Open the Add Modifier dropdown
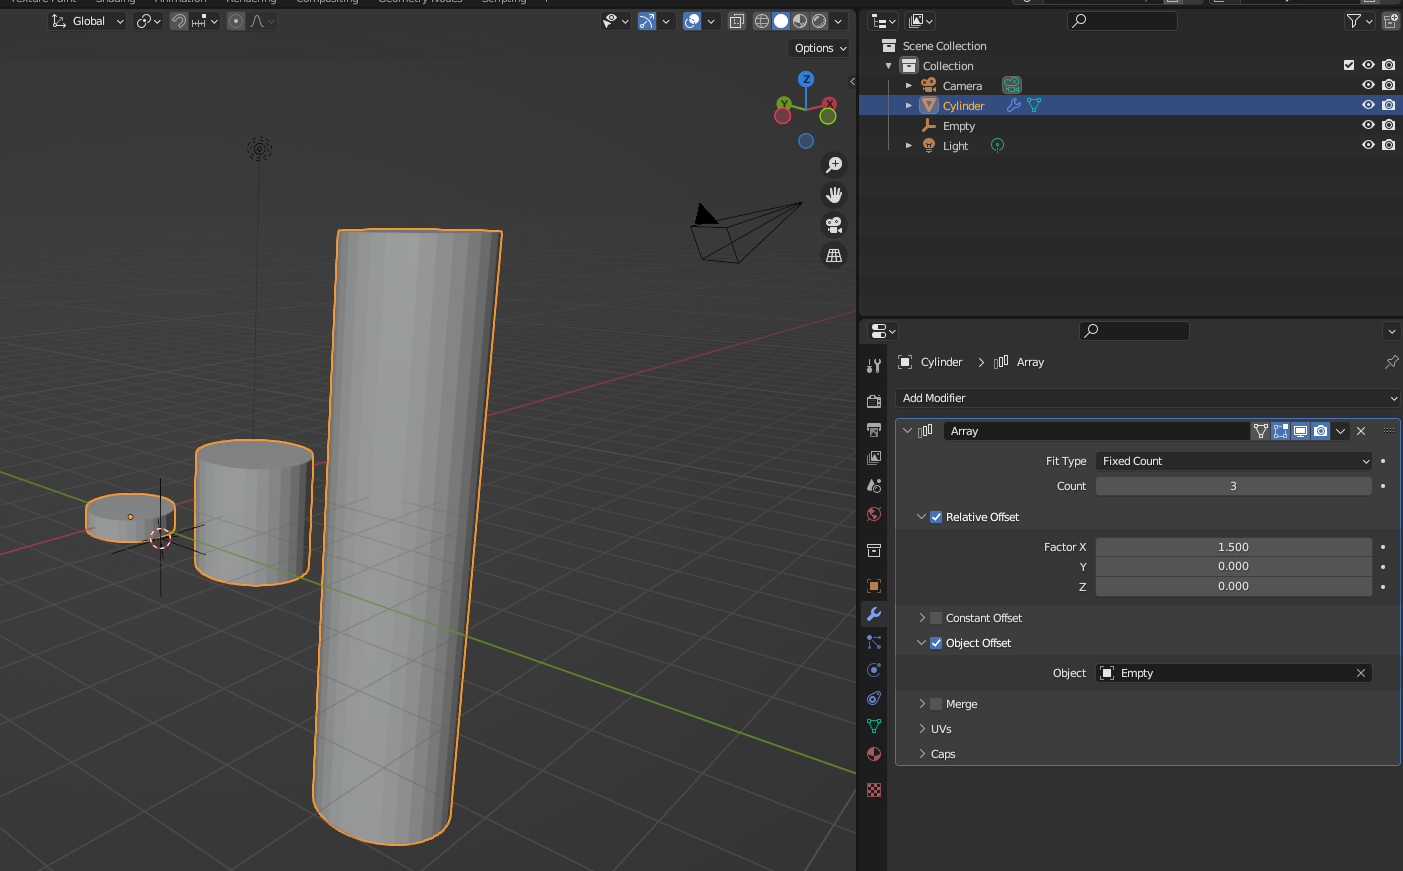 pyautogui.click(x=1147, y=398)
